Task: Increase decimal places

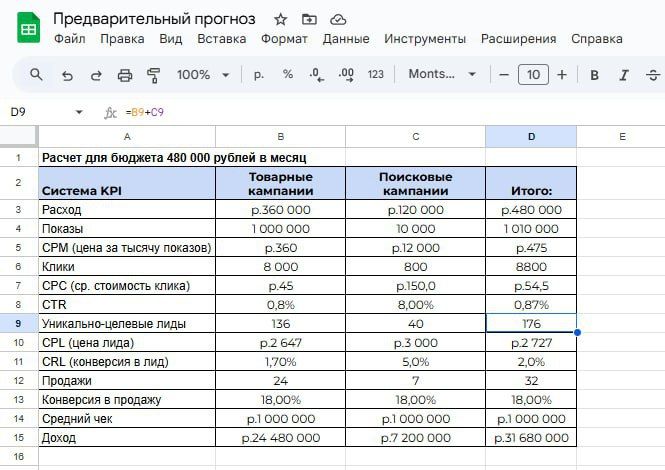Action: click(346, 75)
